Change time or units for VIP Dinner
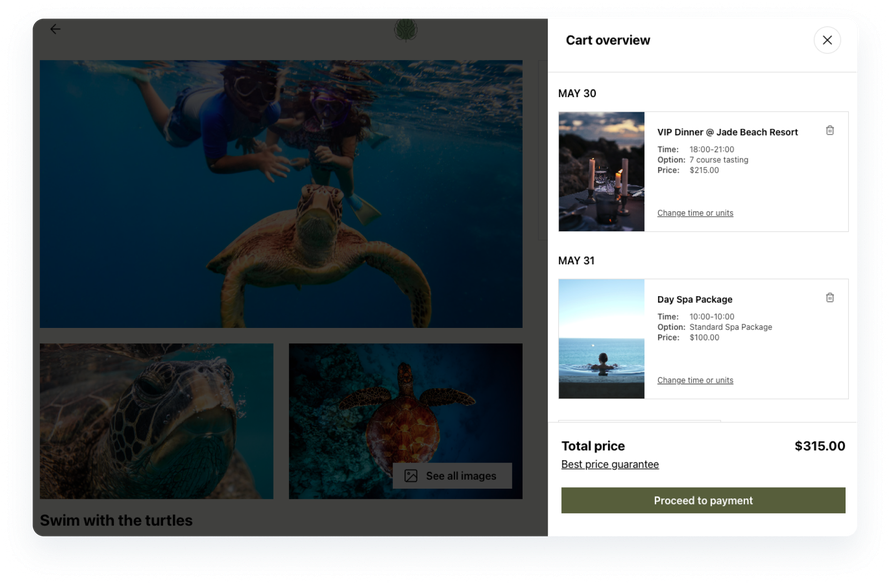The height and width of the screenshot is (583, 890). (x=695, y=213)
